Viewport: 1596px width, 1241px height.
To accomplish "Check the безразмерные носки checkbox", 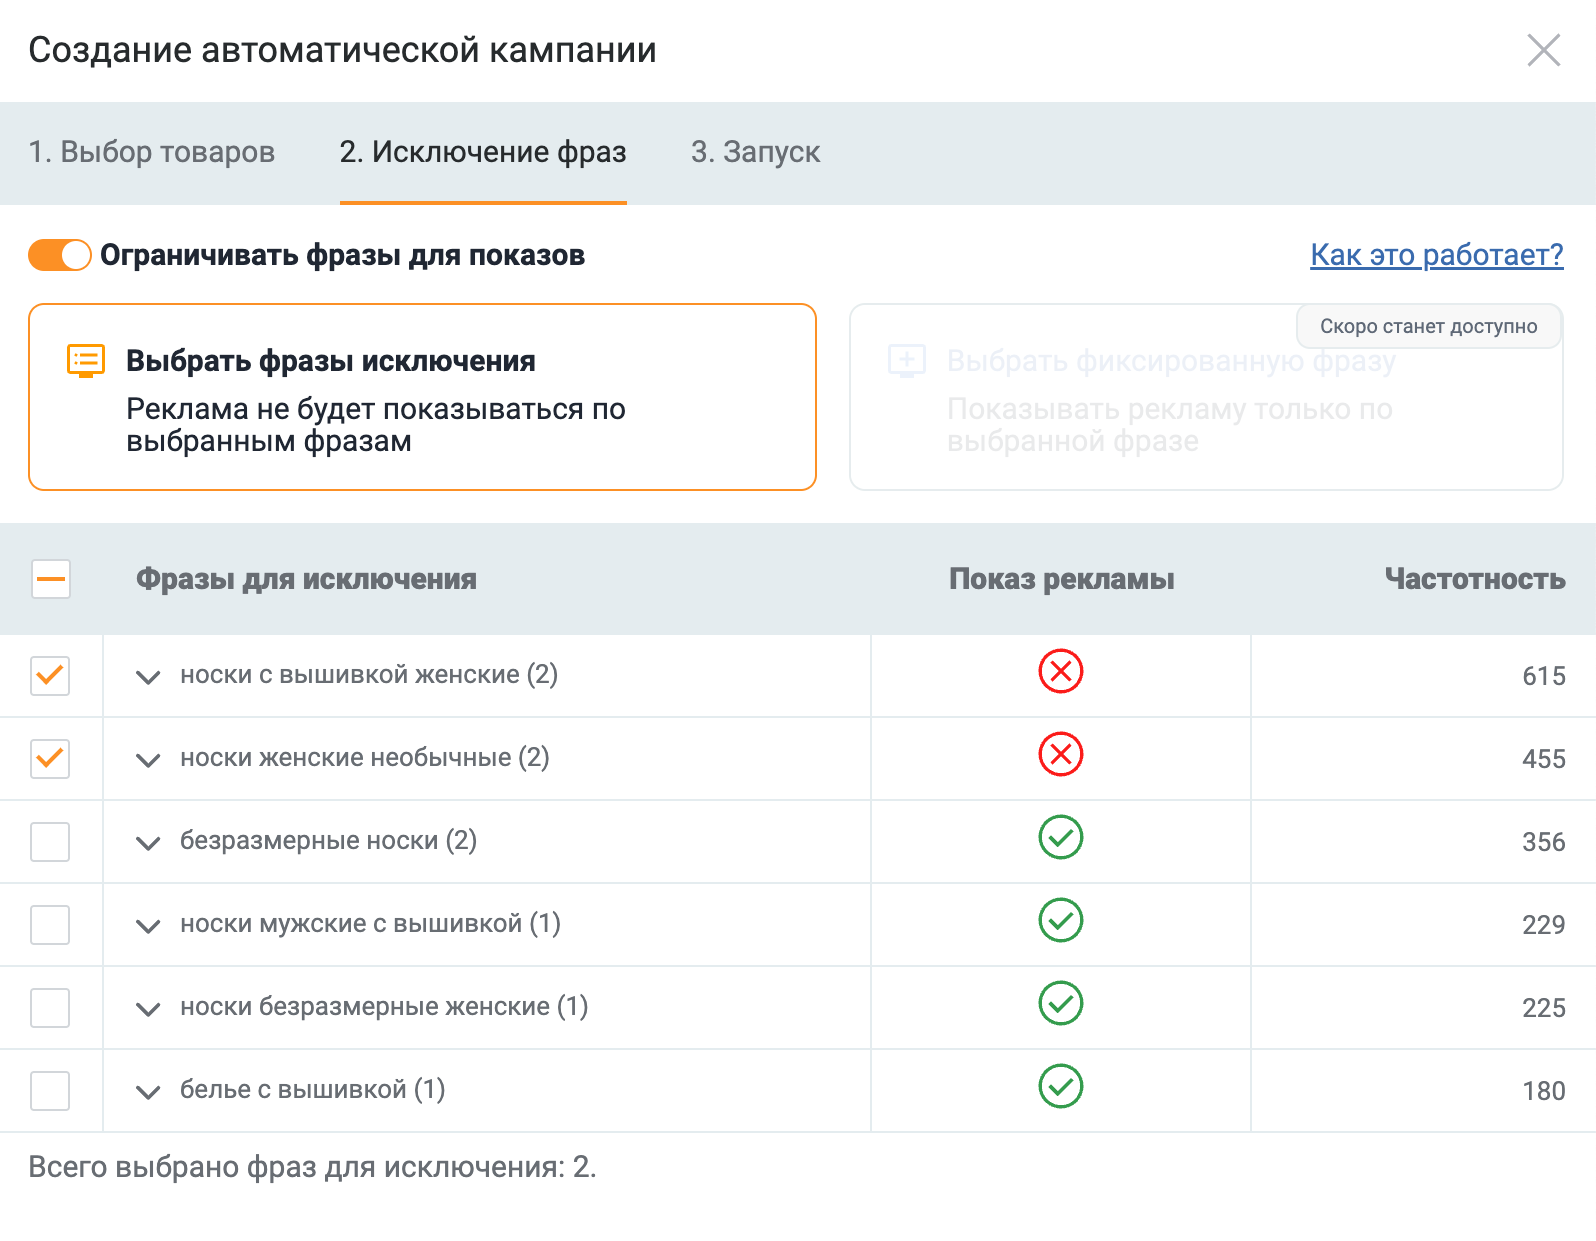I will 50,842.
